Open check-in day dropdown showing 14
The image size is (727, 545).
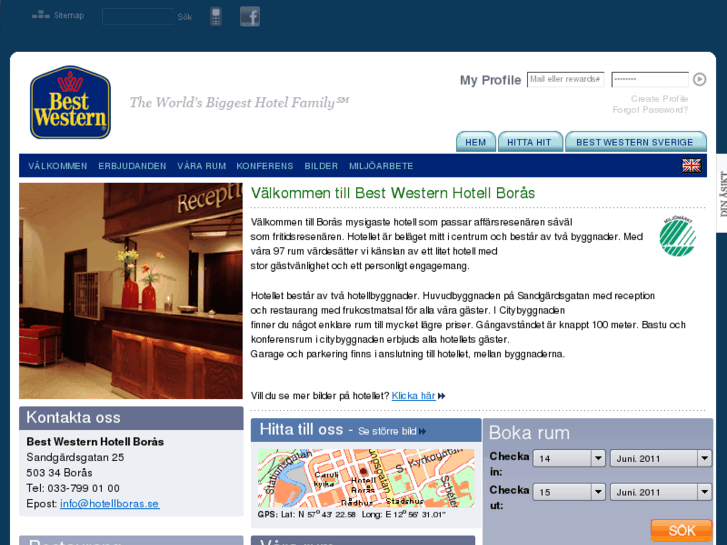tap(569, 458)
